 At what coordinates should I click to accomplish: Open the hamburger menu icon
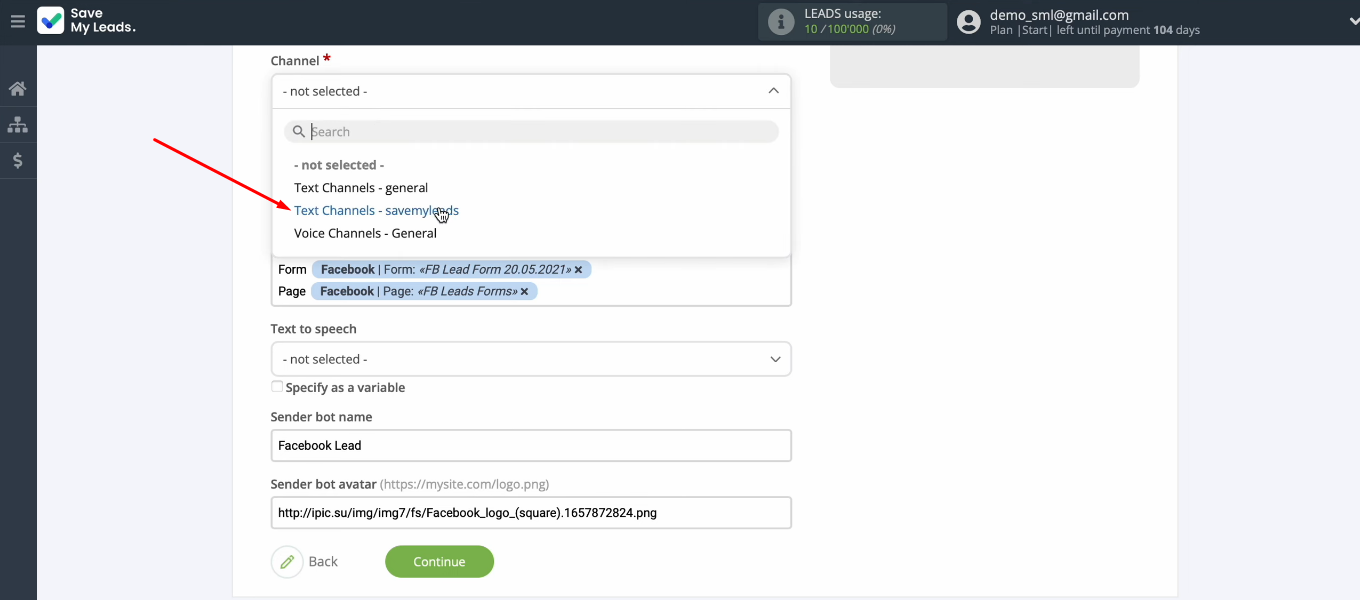tap(17, 21)
